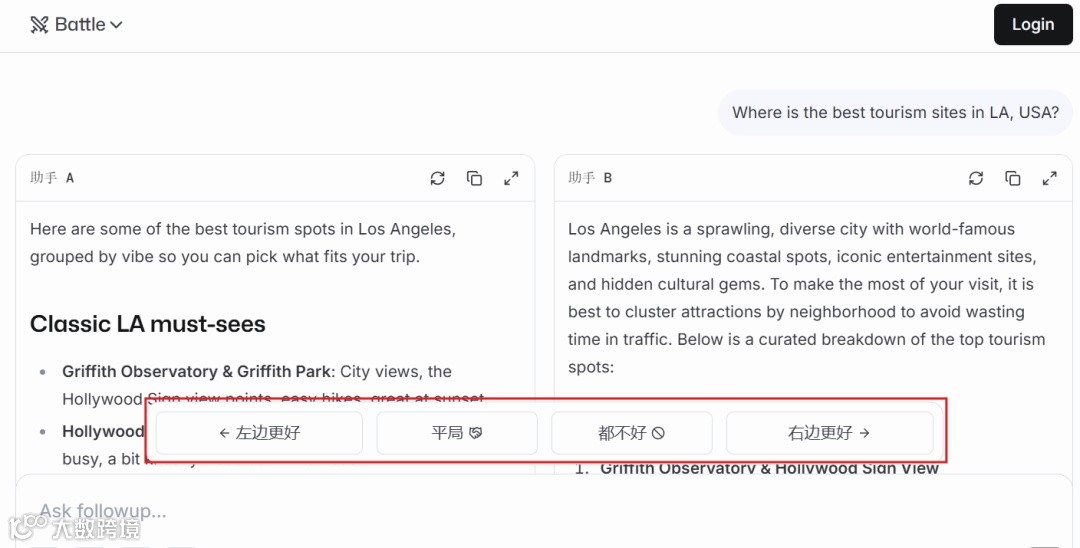Click the user prompt bubble about LA tourism
Screen dimensions: 1080x548
tap(895, 112)
